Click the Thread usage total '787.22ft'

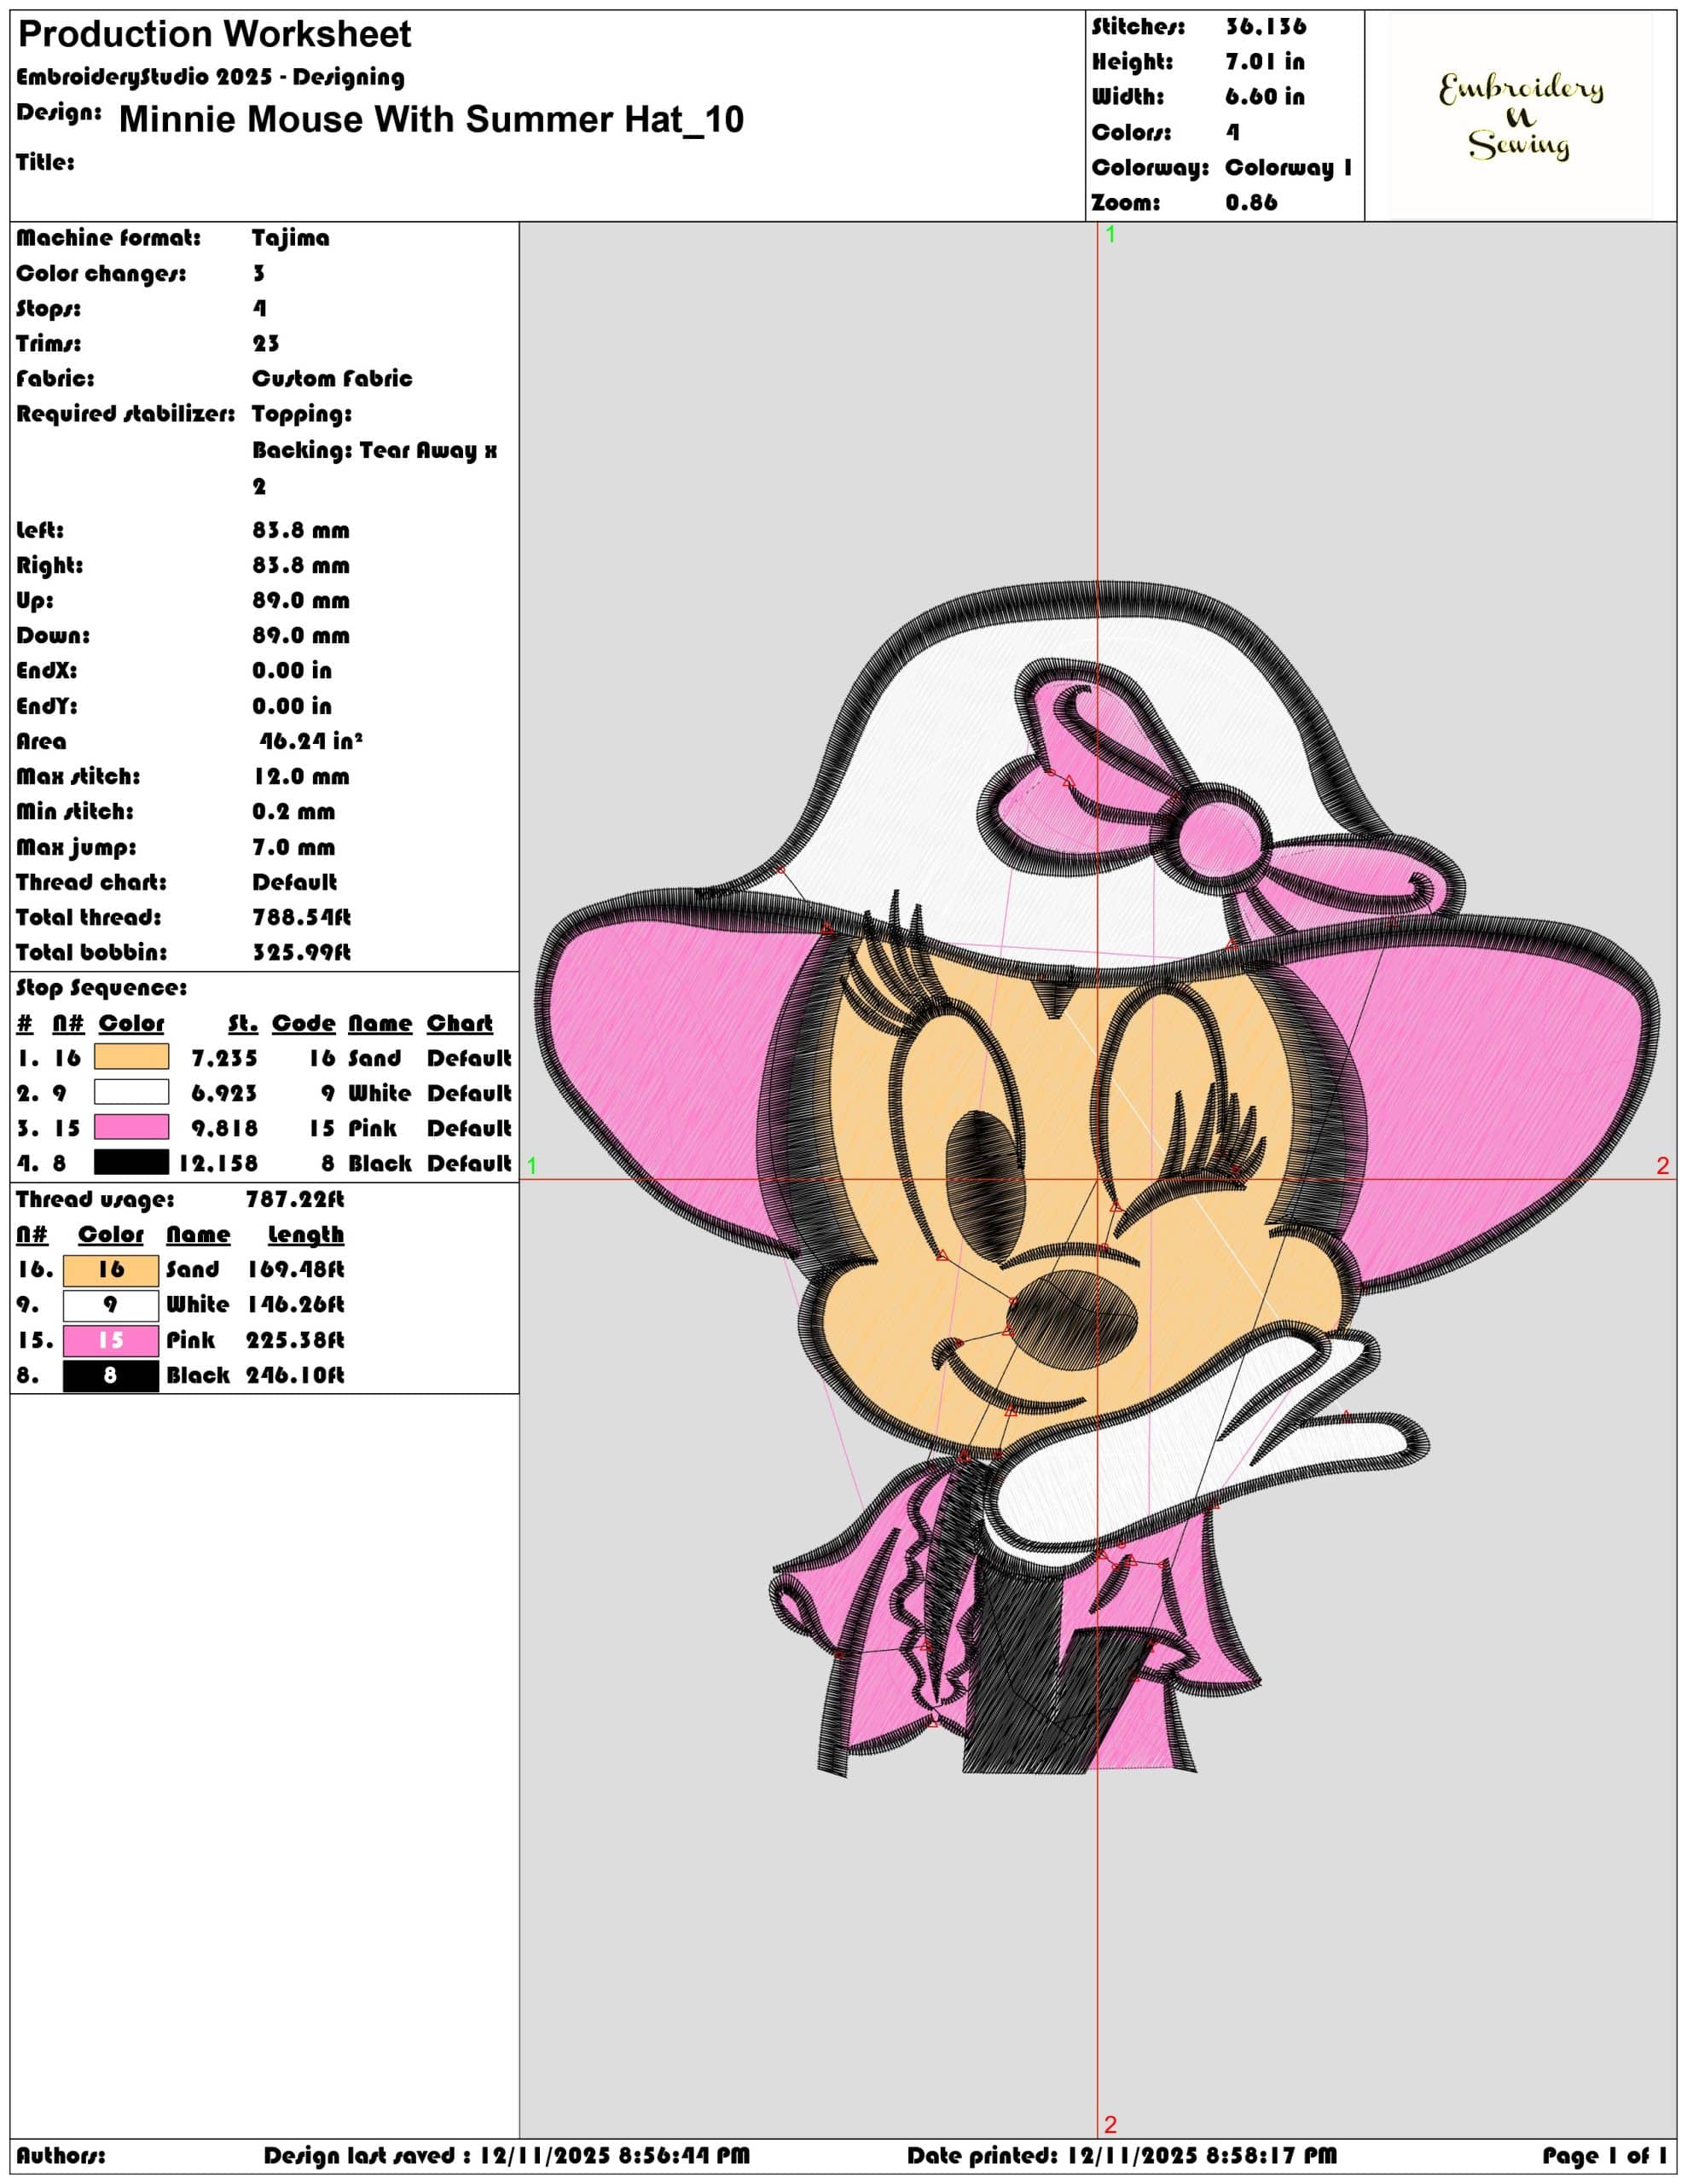pyautogui.click(x=295, y=1199)
